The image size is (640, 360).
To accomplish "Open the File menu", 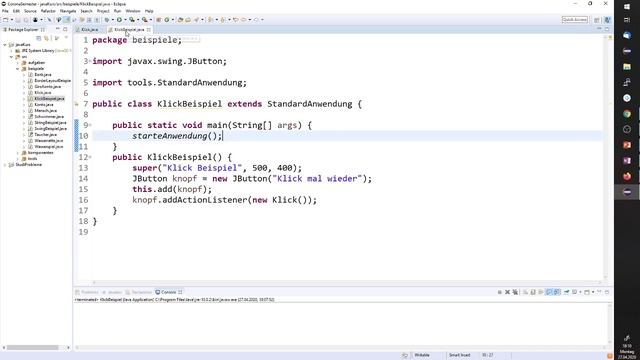I will 5,11.
